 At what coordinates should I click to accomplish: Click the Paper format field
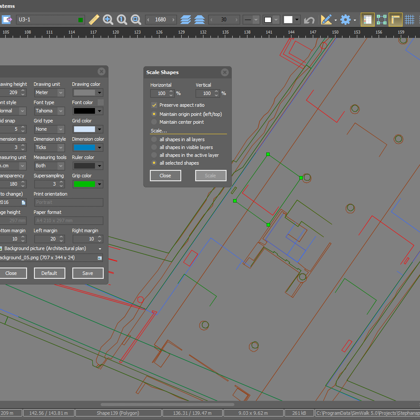point(69,221)
